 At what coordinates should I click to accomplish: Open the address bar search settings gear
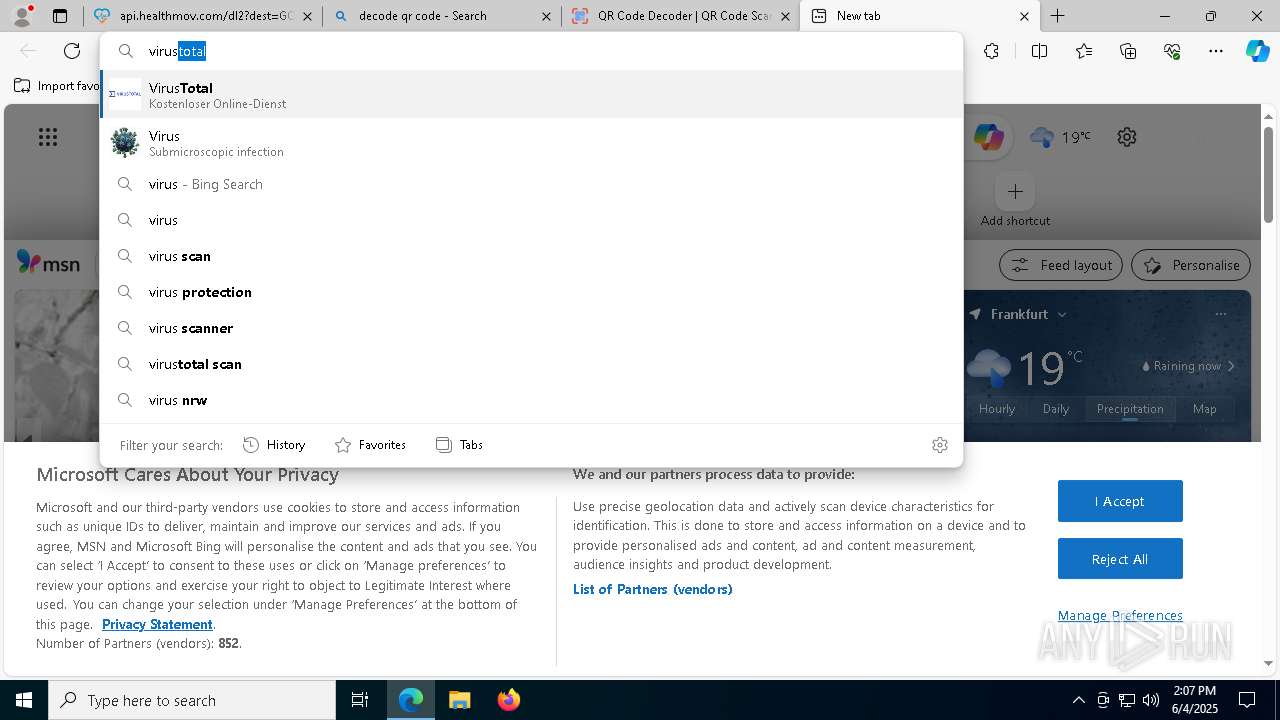939,445
